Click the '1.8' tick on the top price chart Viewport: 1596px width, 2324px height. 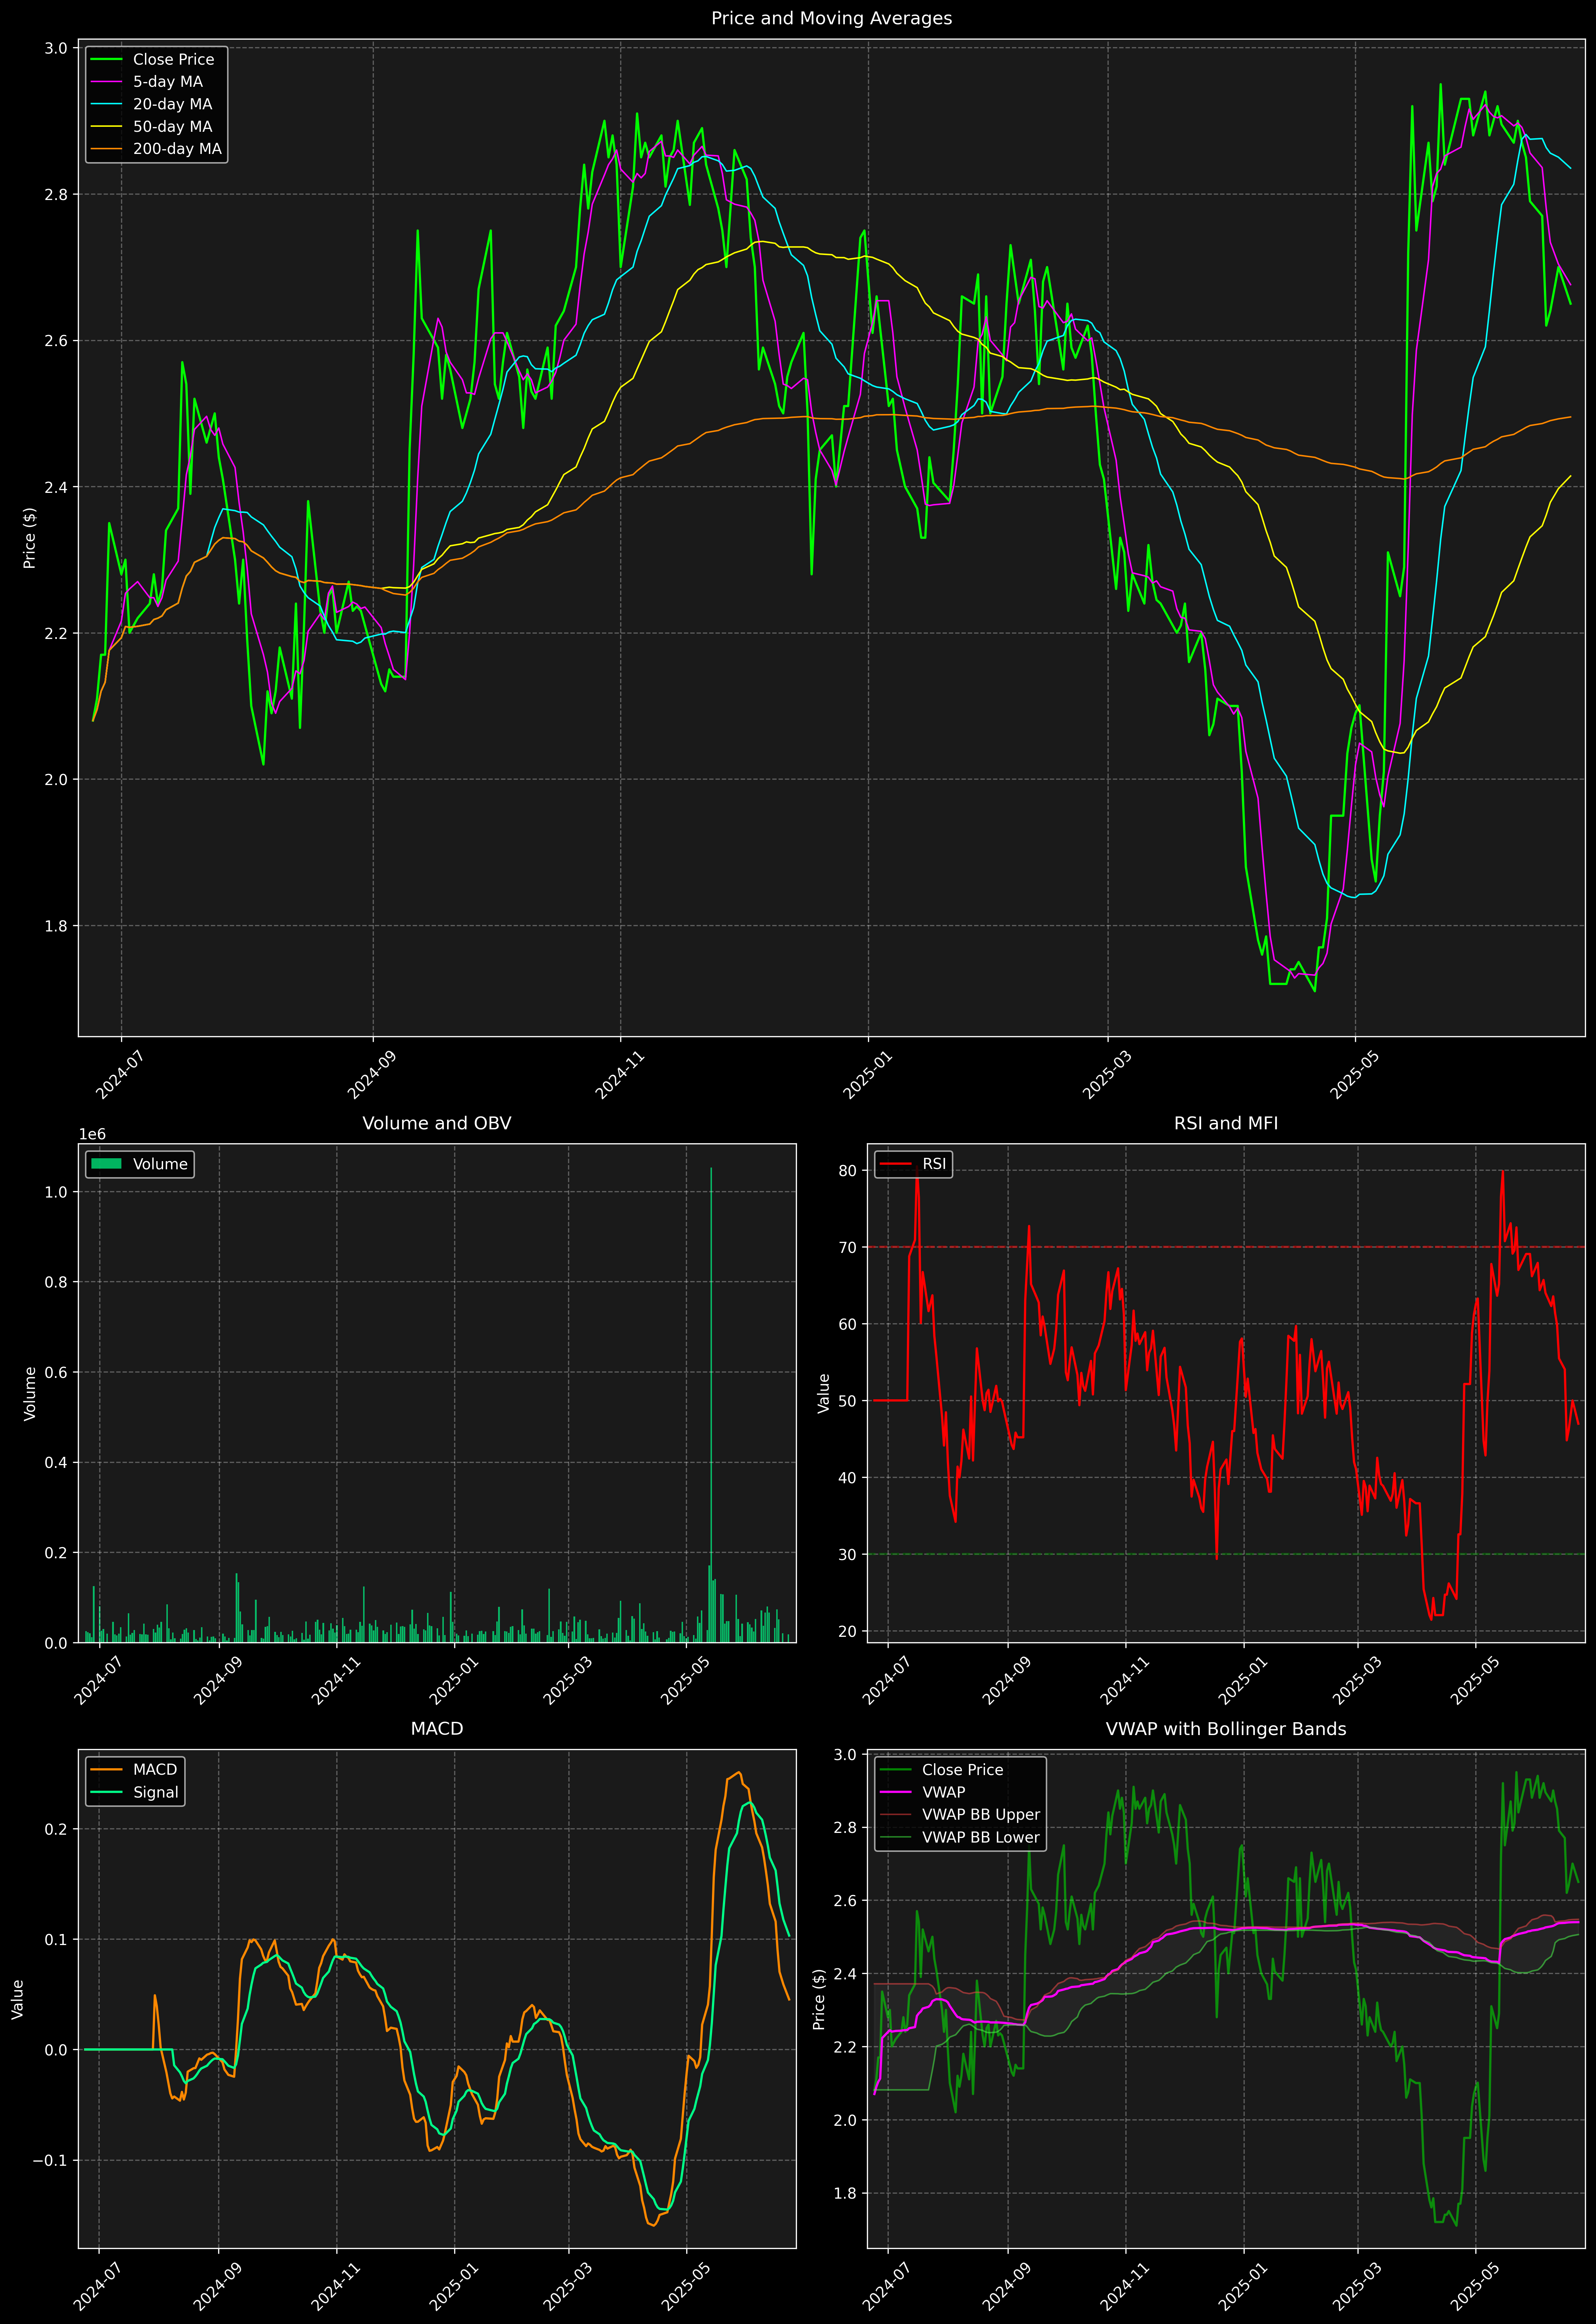[56, 926]
